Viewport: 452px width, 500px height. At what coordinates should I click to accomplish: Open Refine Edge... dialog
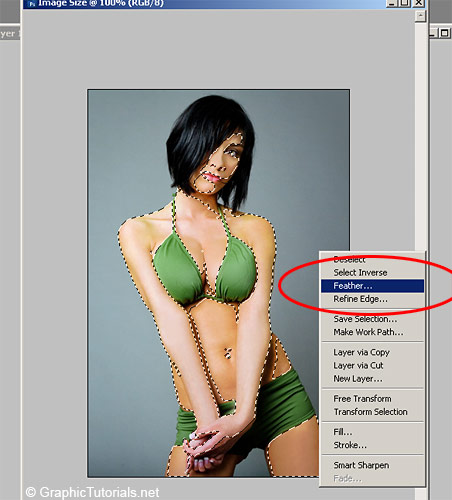[x=372, y=299]
